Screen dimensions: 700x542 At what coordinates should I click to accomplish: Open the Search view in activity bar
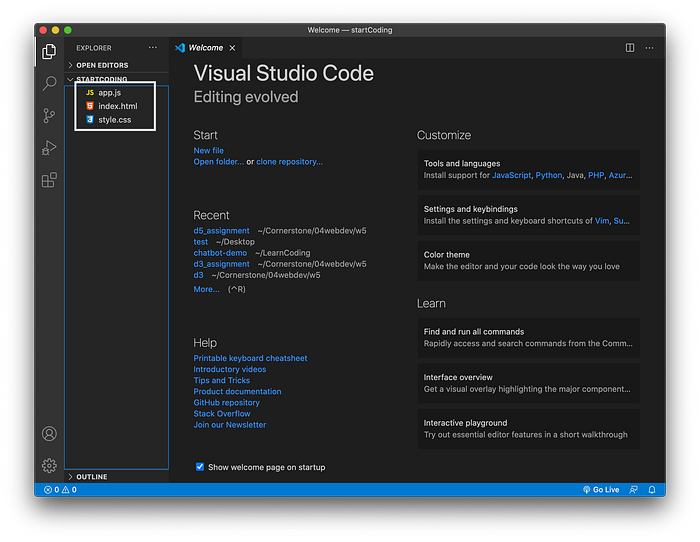[x=49, y=83]
